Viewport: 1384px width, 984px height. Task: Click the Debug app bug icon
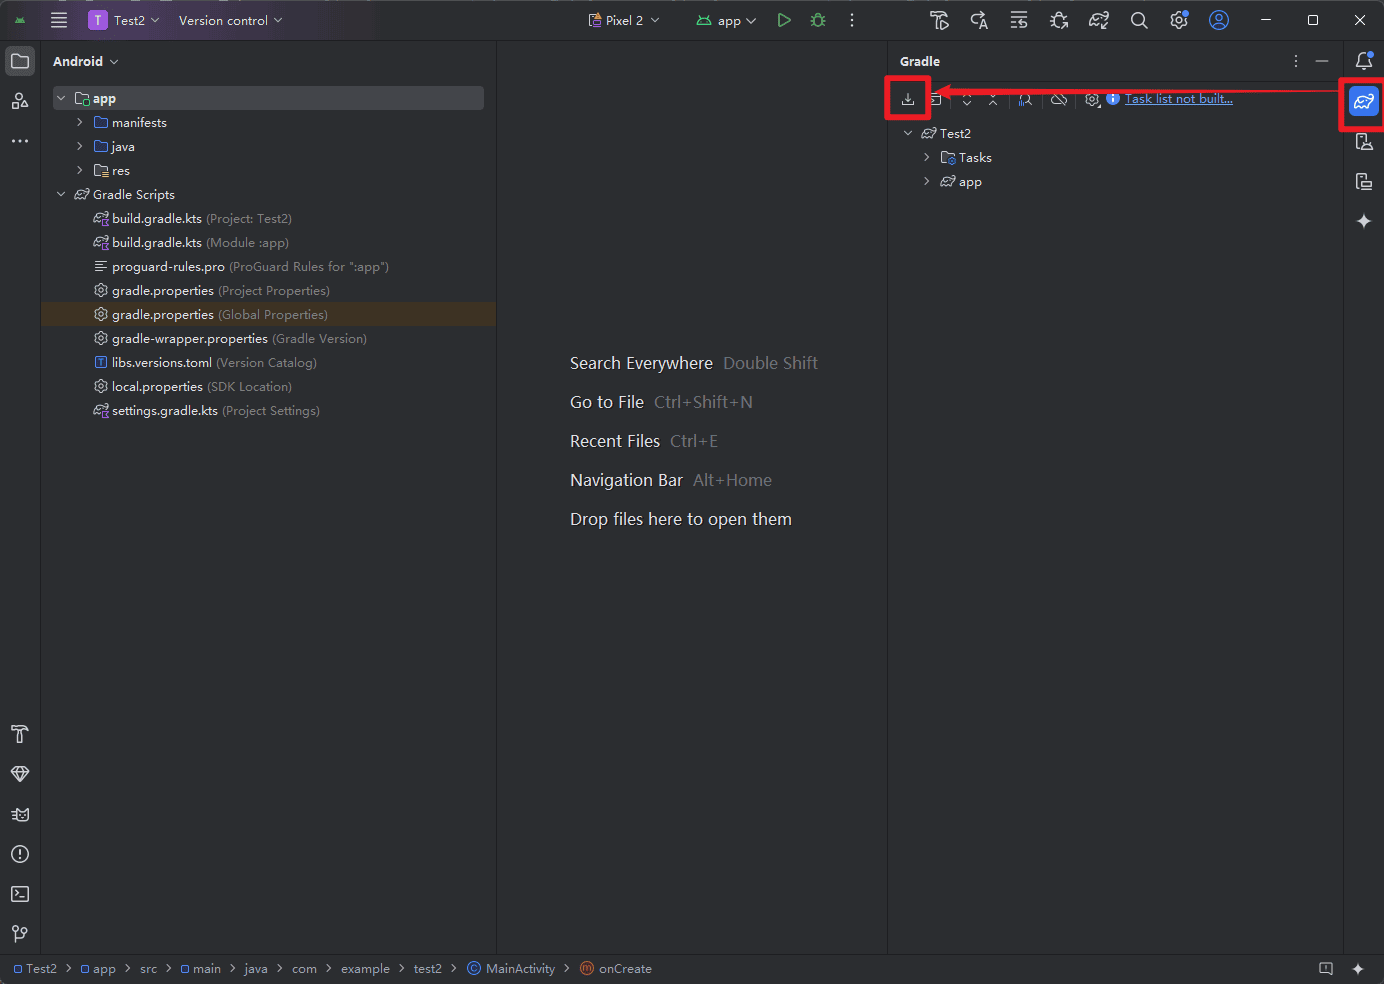[x=818, y=20]
